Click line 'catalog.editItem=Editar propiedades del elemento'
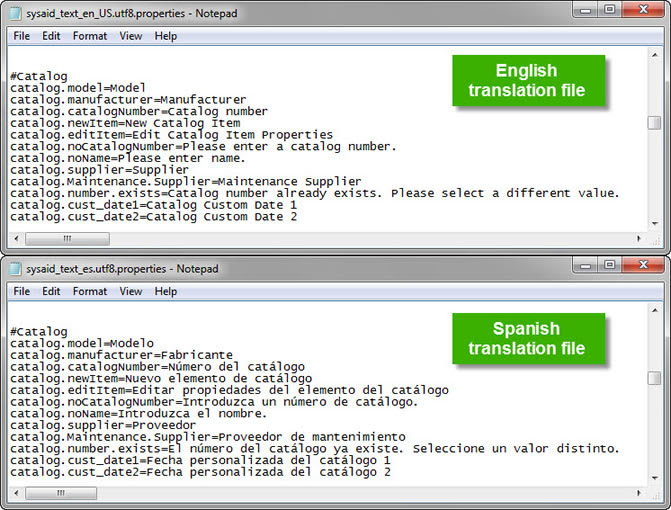 [229, 390]
